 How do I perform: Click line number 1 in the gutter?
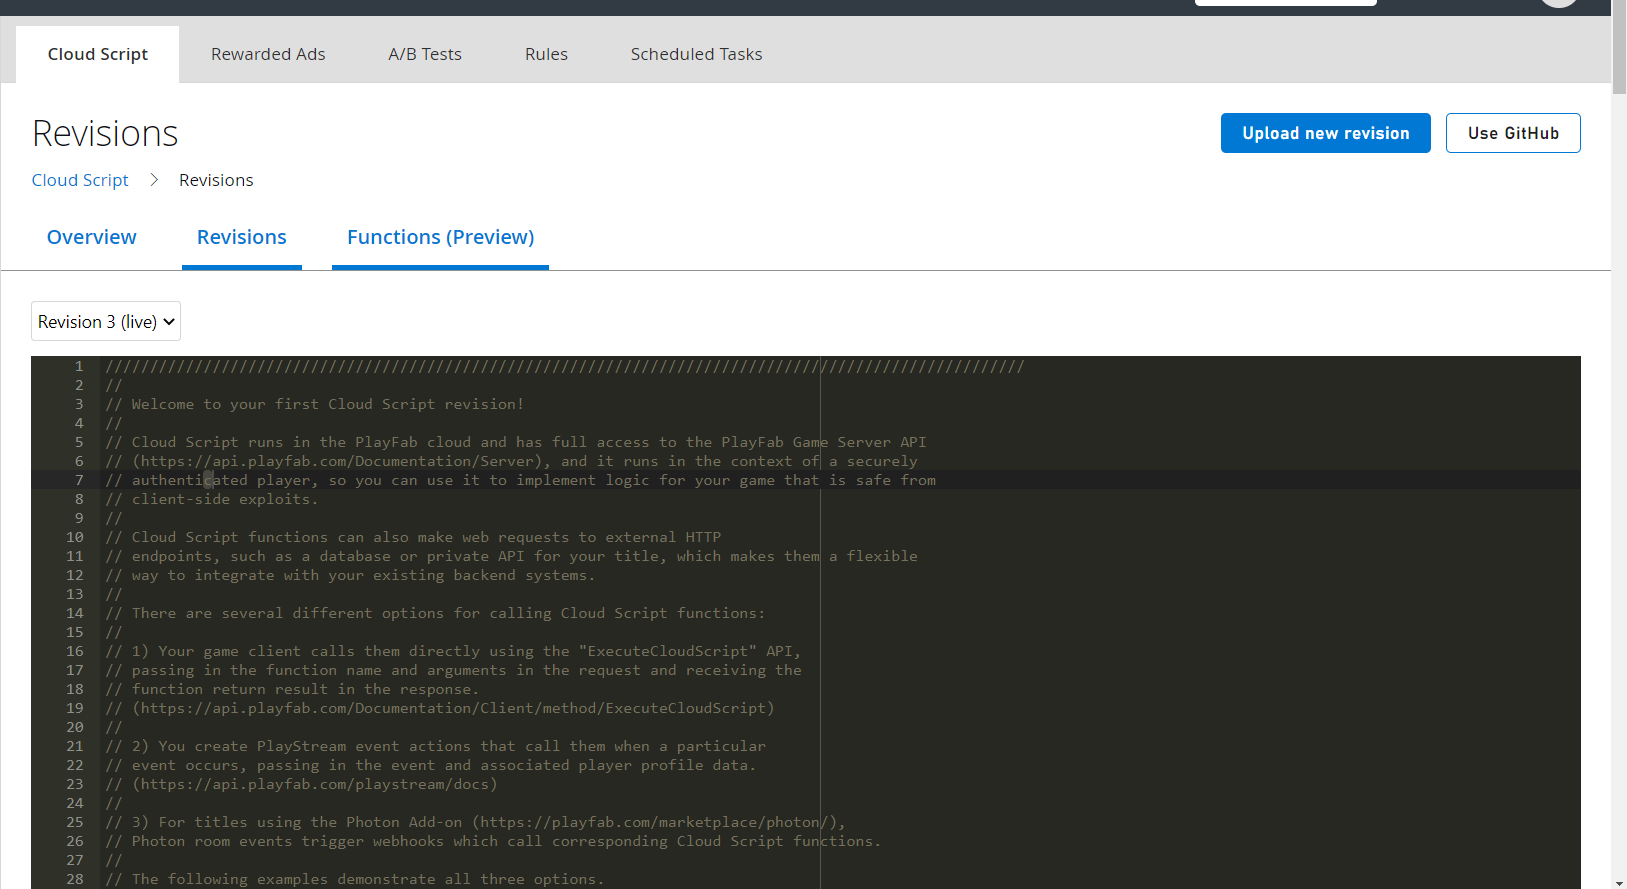[79, 366]
